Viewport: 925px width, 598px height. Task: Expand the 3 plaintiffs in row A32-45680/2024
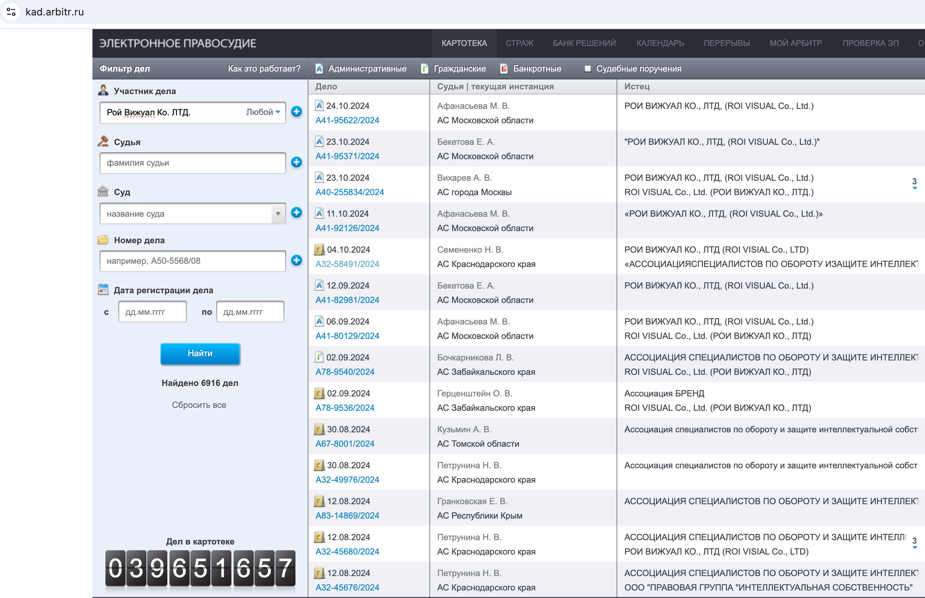914,543
